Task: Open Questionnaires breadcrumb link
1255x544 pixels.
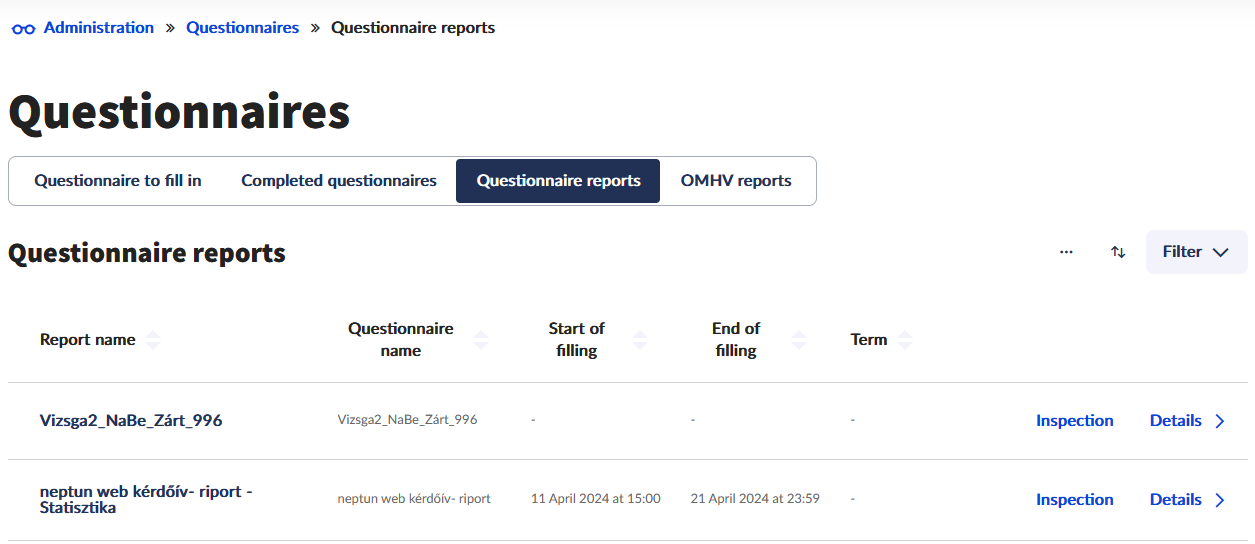Action: point(242,28)
